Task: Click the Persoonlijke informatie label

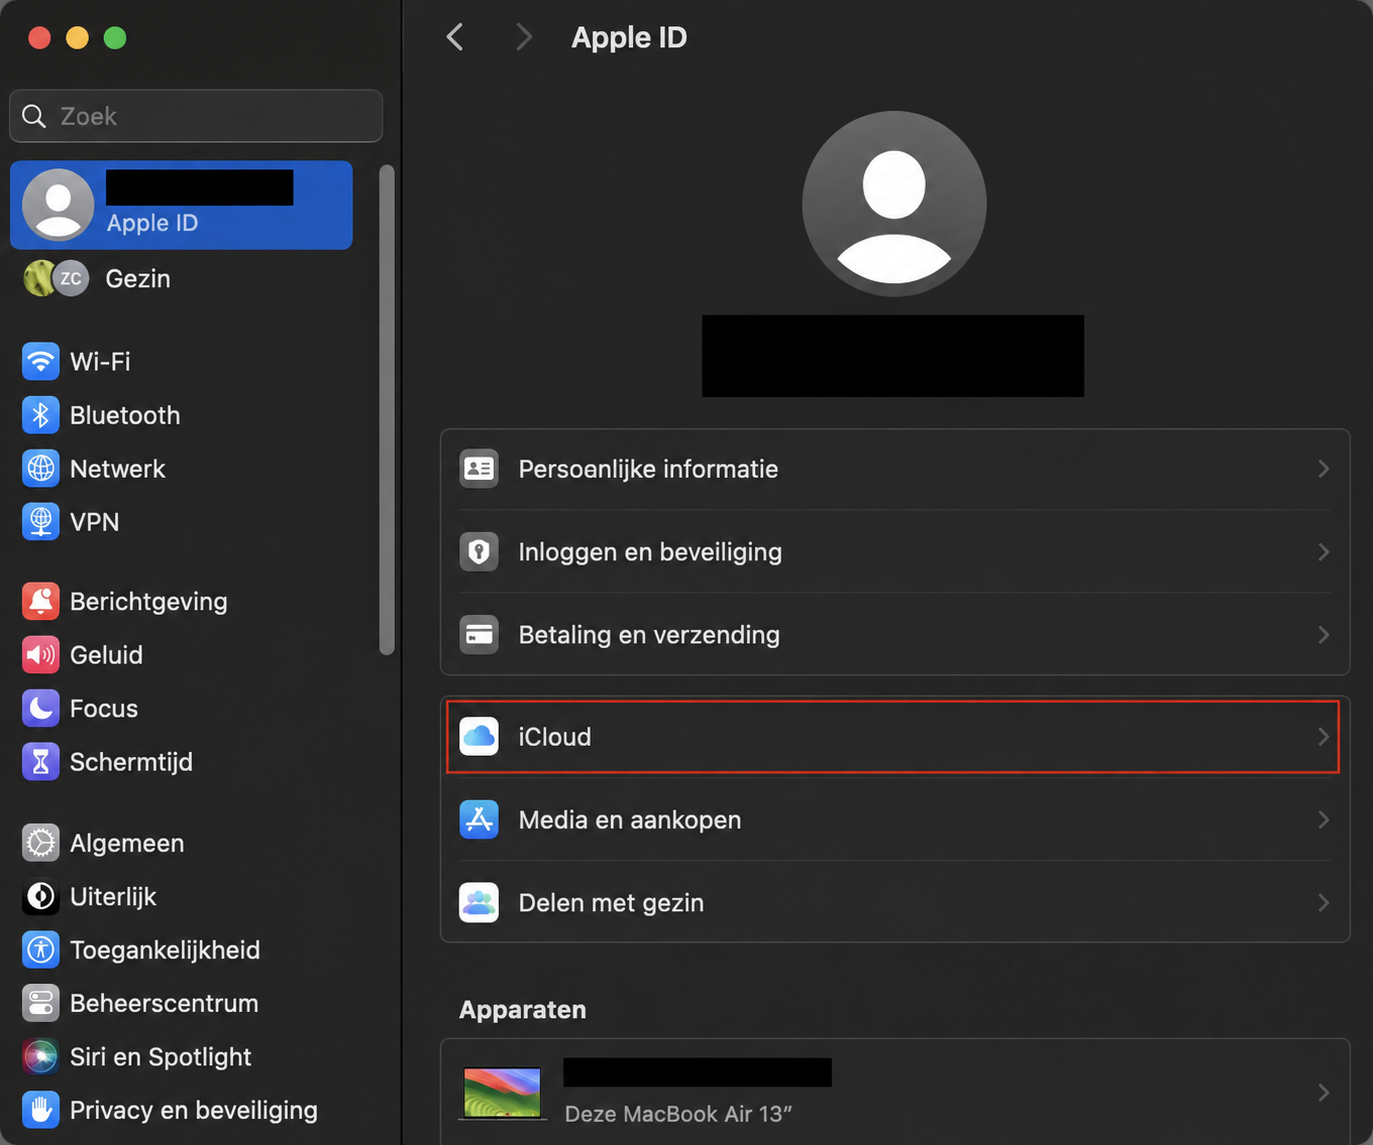Action: tap(648, 469)
